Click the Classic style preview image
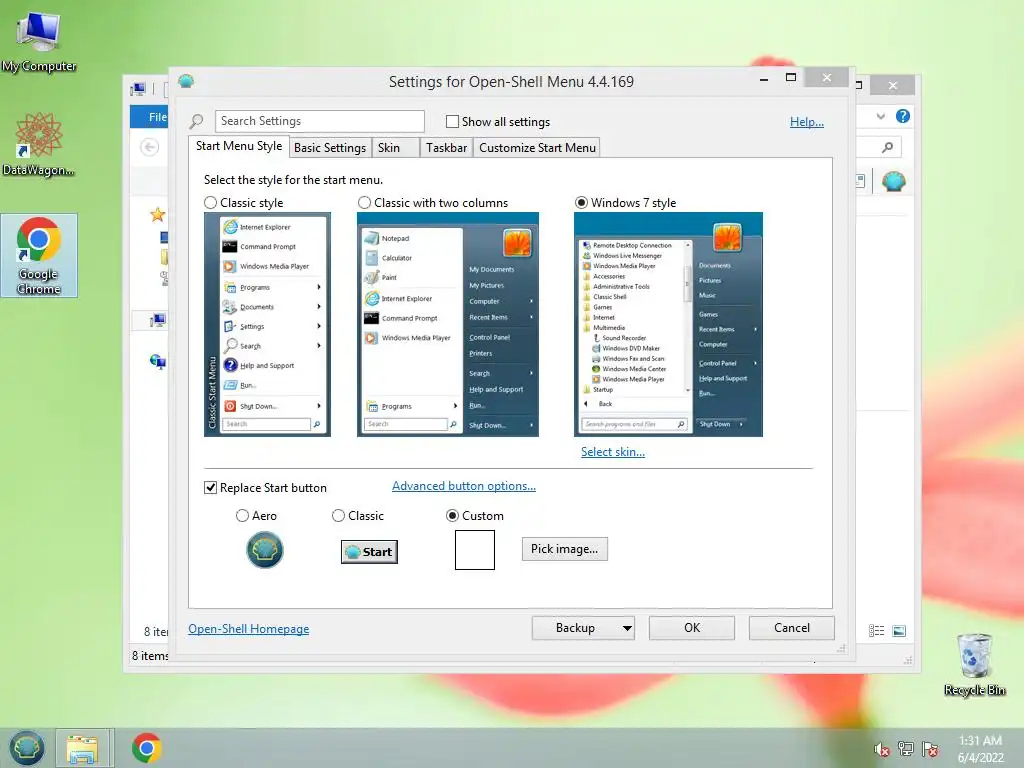 point(267,325)
